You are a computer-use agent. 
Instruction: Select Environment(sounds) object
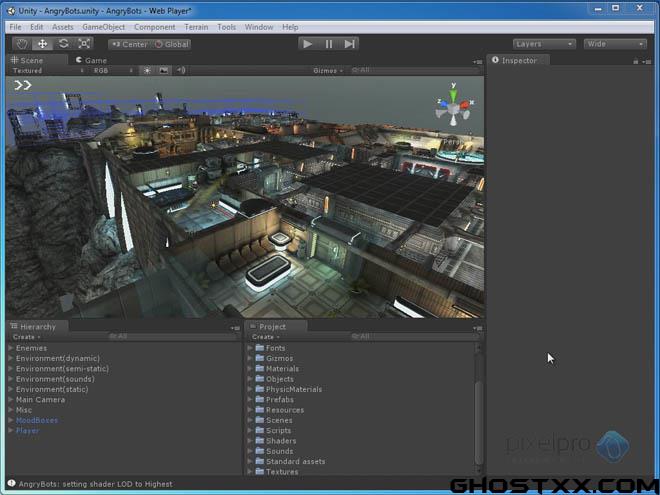(x=55, y=379)
